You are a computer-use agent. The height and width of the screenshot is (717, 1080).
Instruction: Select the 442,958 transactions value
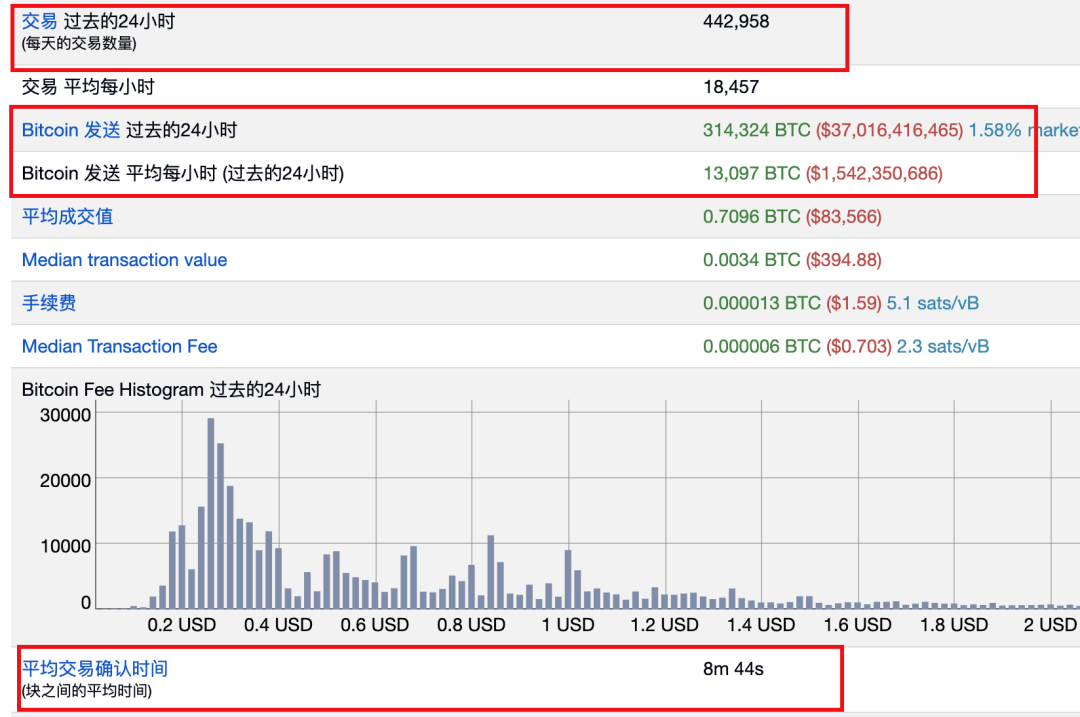pyautogui.click(x=736, y=21)
